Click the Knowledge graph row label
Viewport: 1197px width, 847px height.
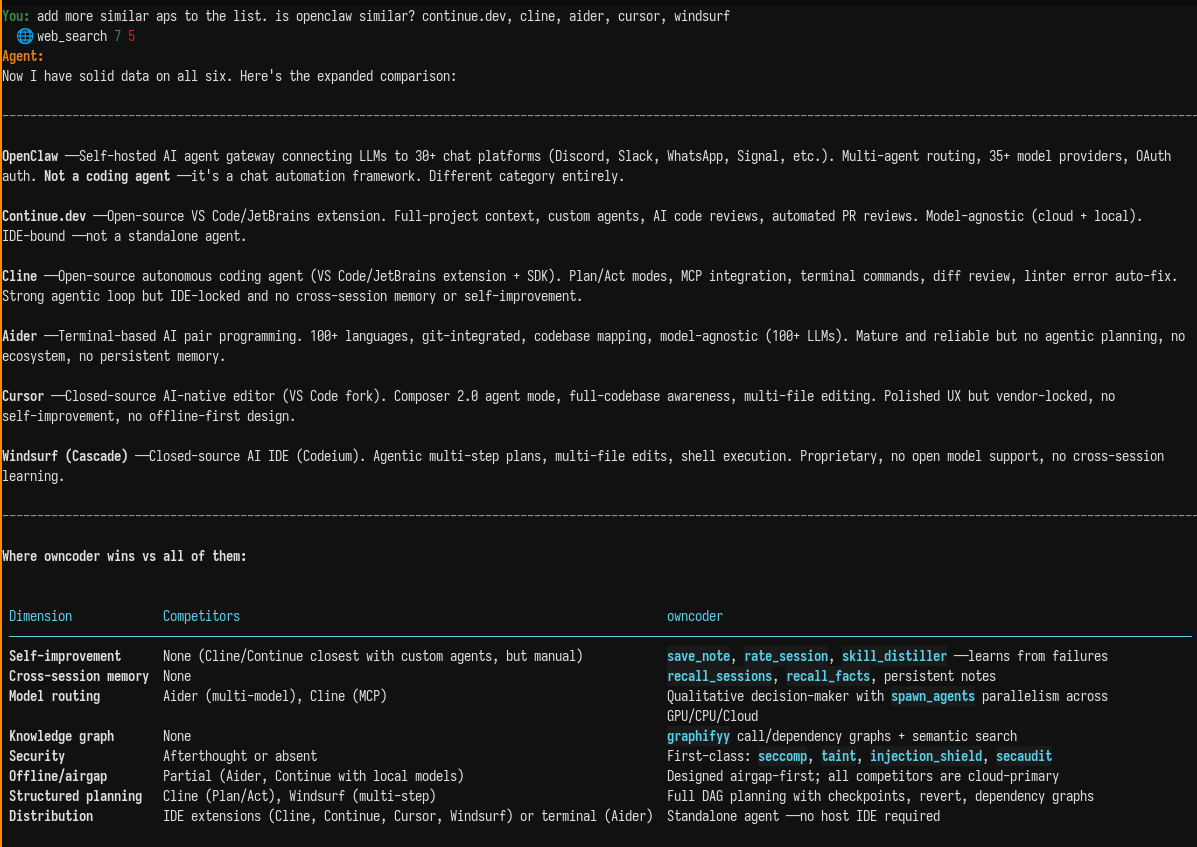(x=61, y=736)
